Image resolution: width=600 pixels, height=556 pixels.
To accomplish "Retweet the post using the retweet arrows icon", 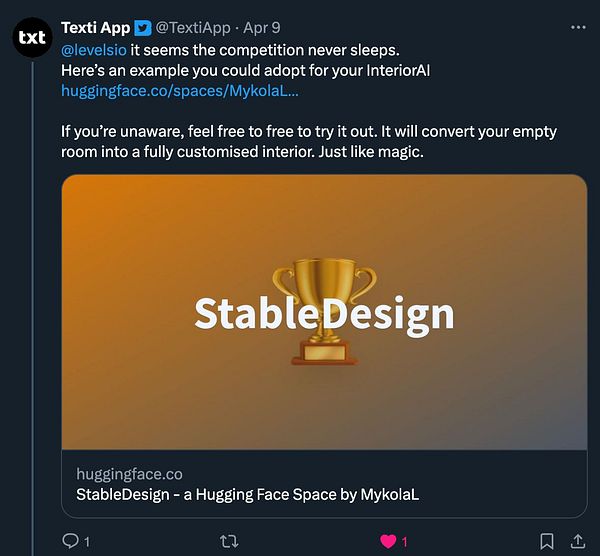I will tap(229, 541).
